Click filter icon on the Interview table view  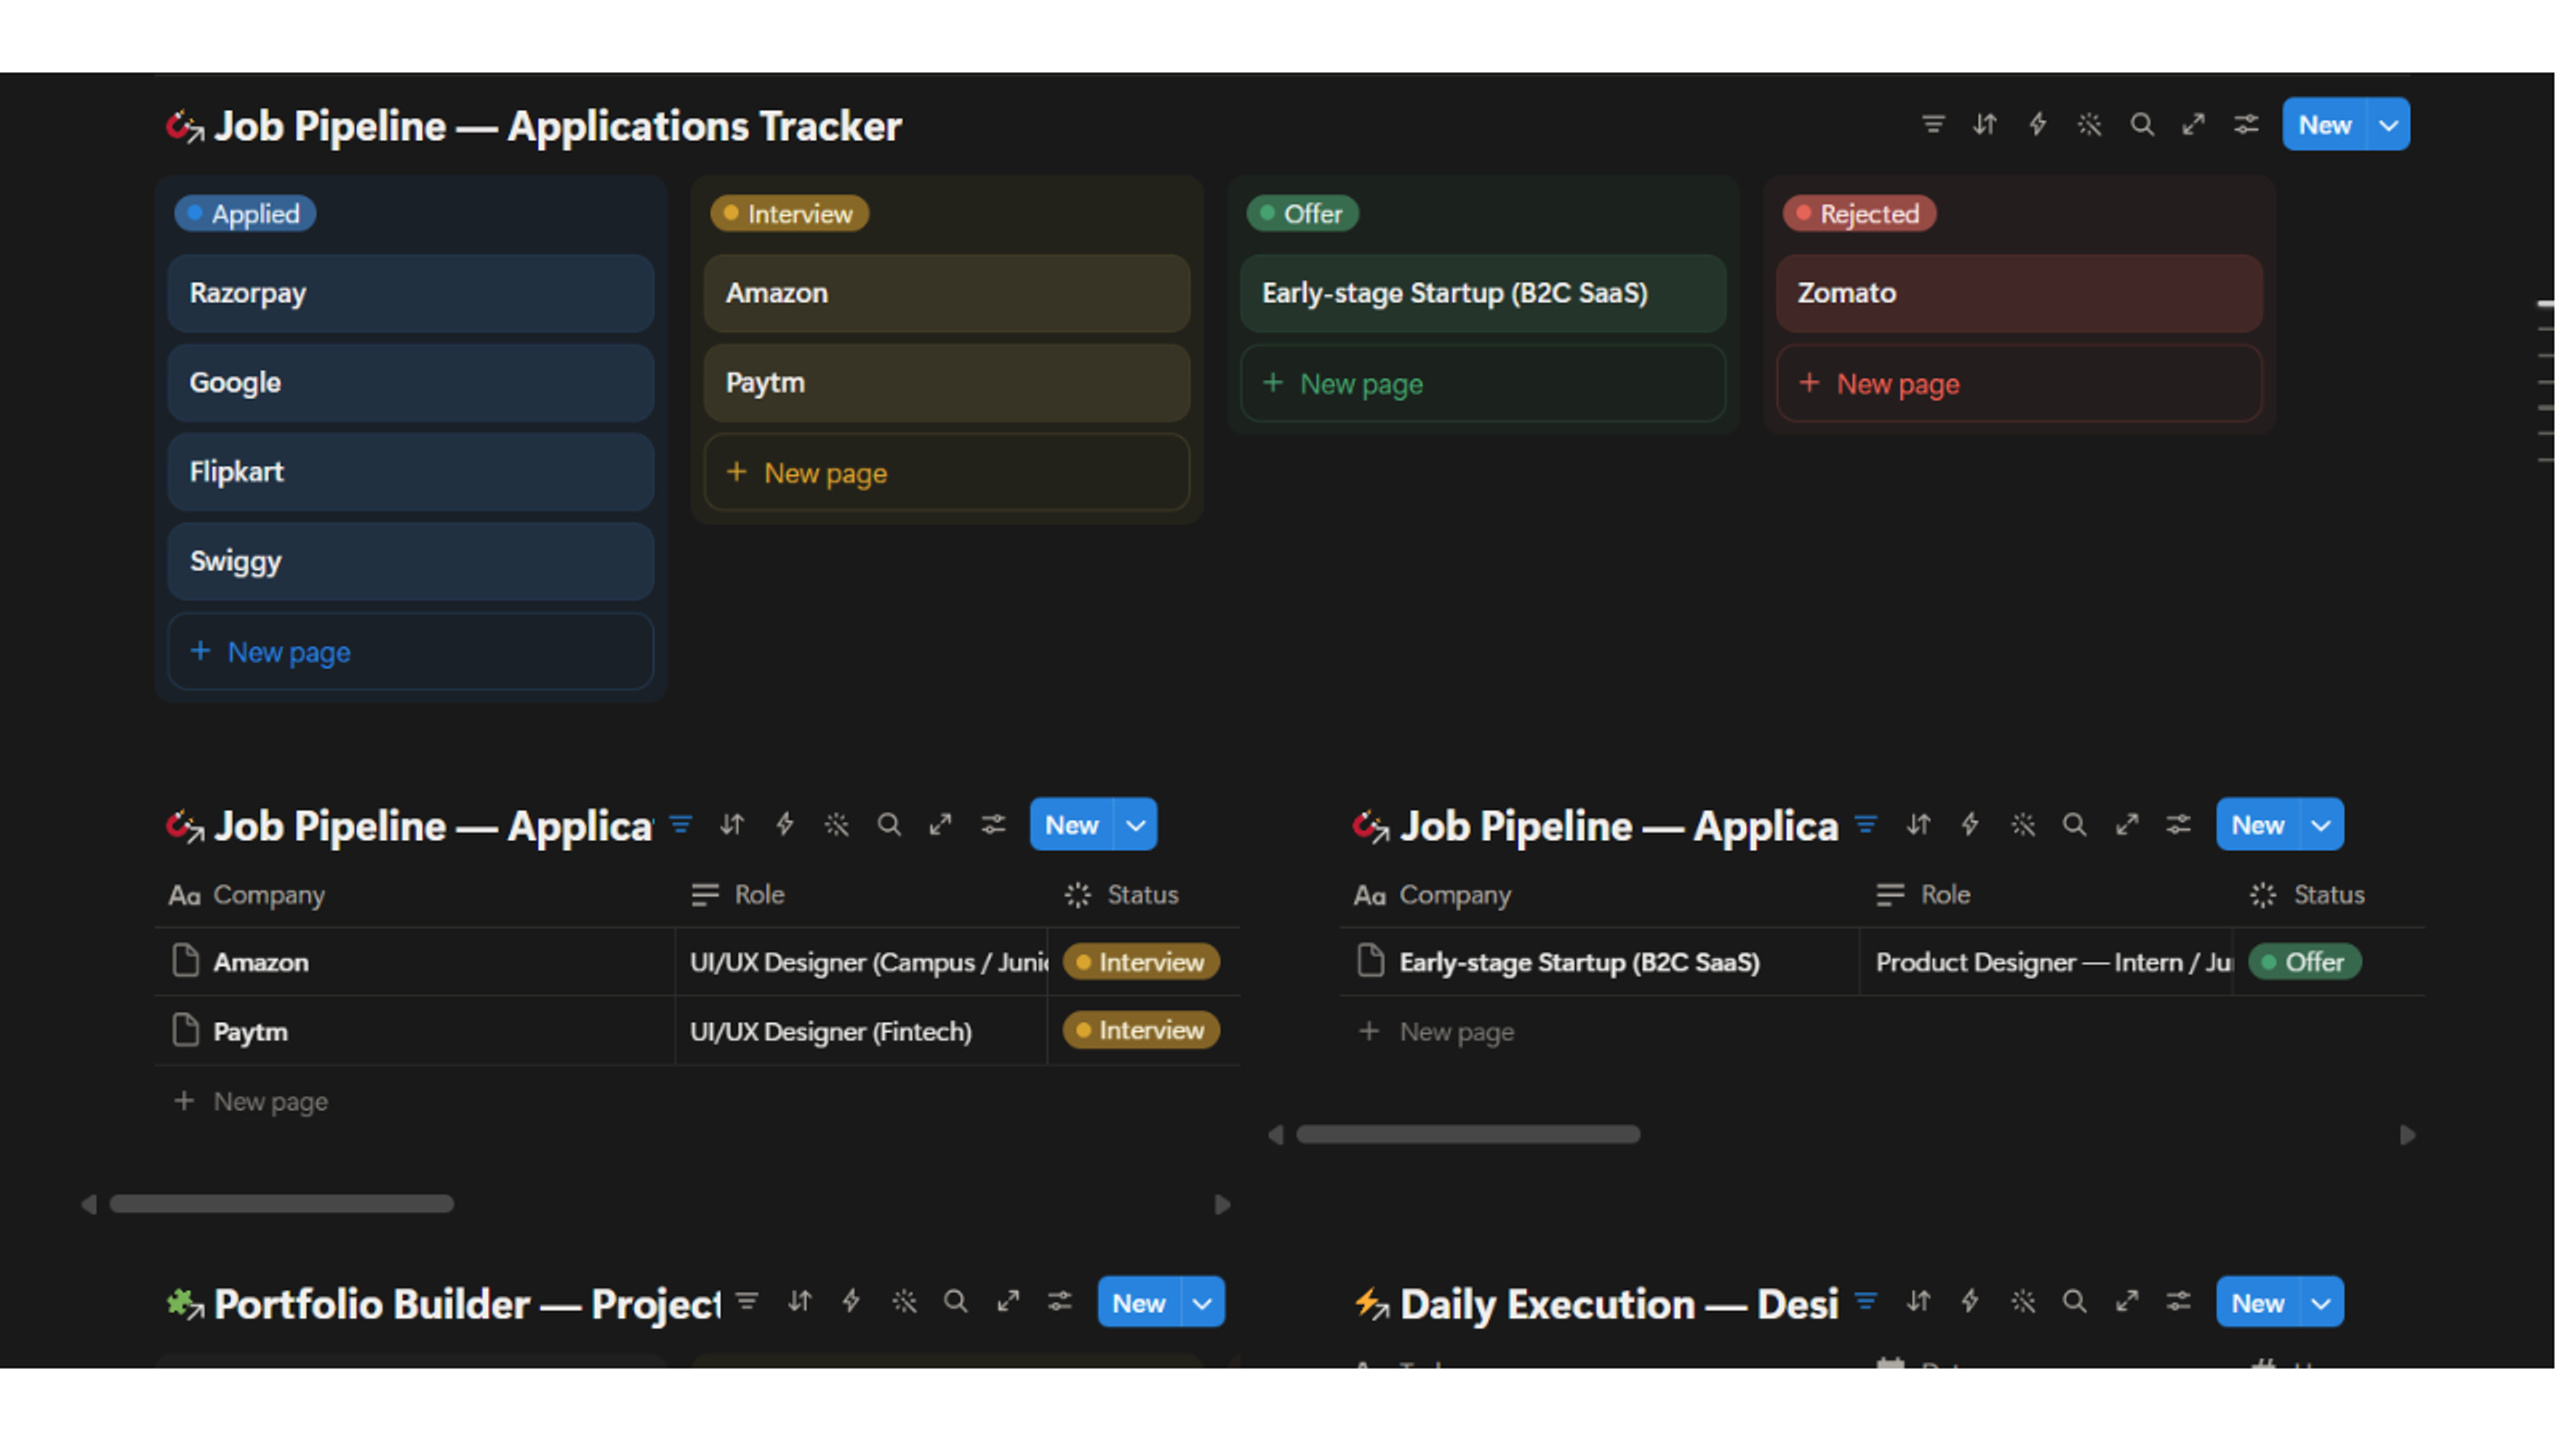pos(681,825)
